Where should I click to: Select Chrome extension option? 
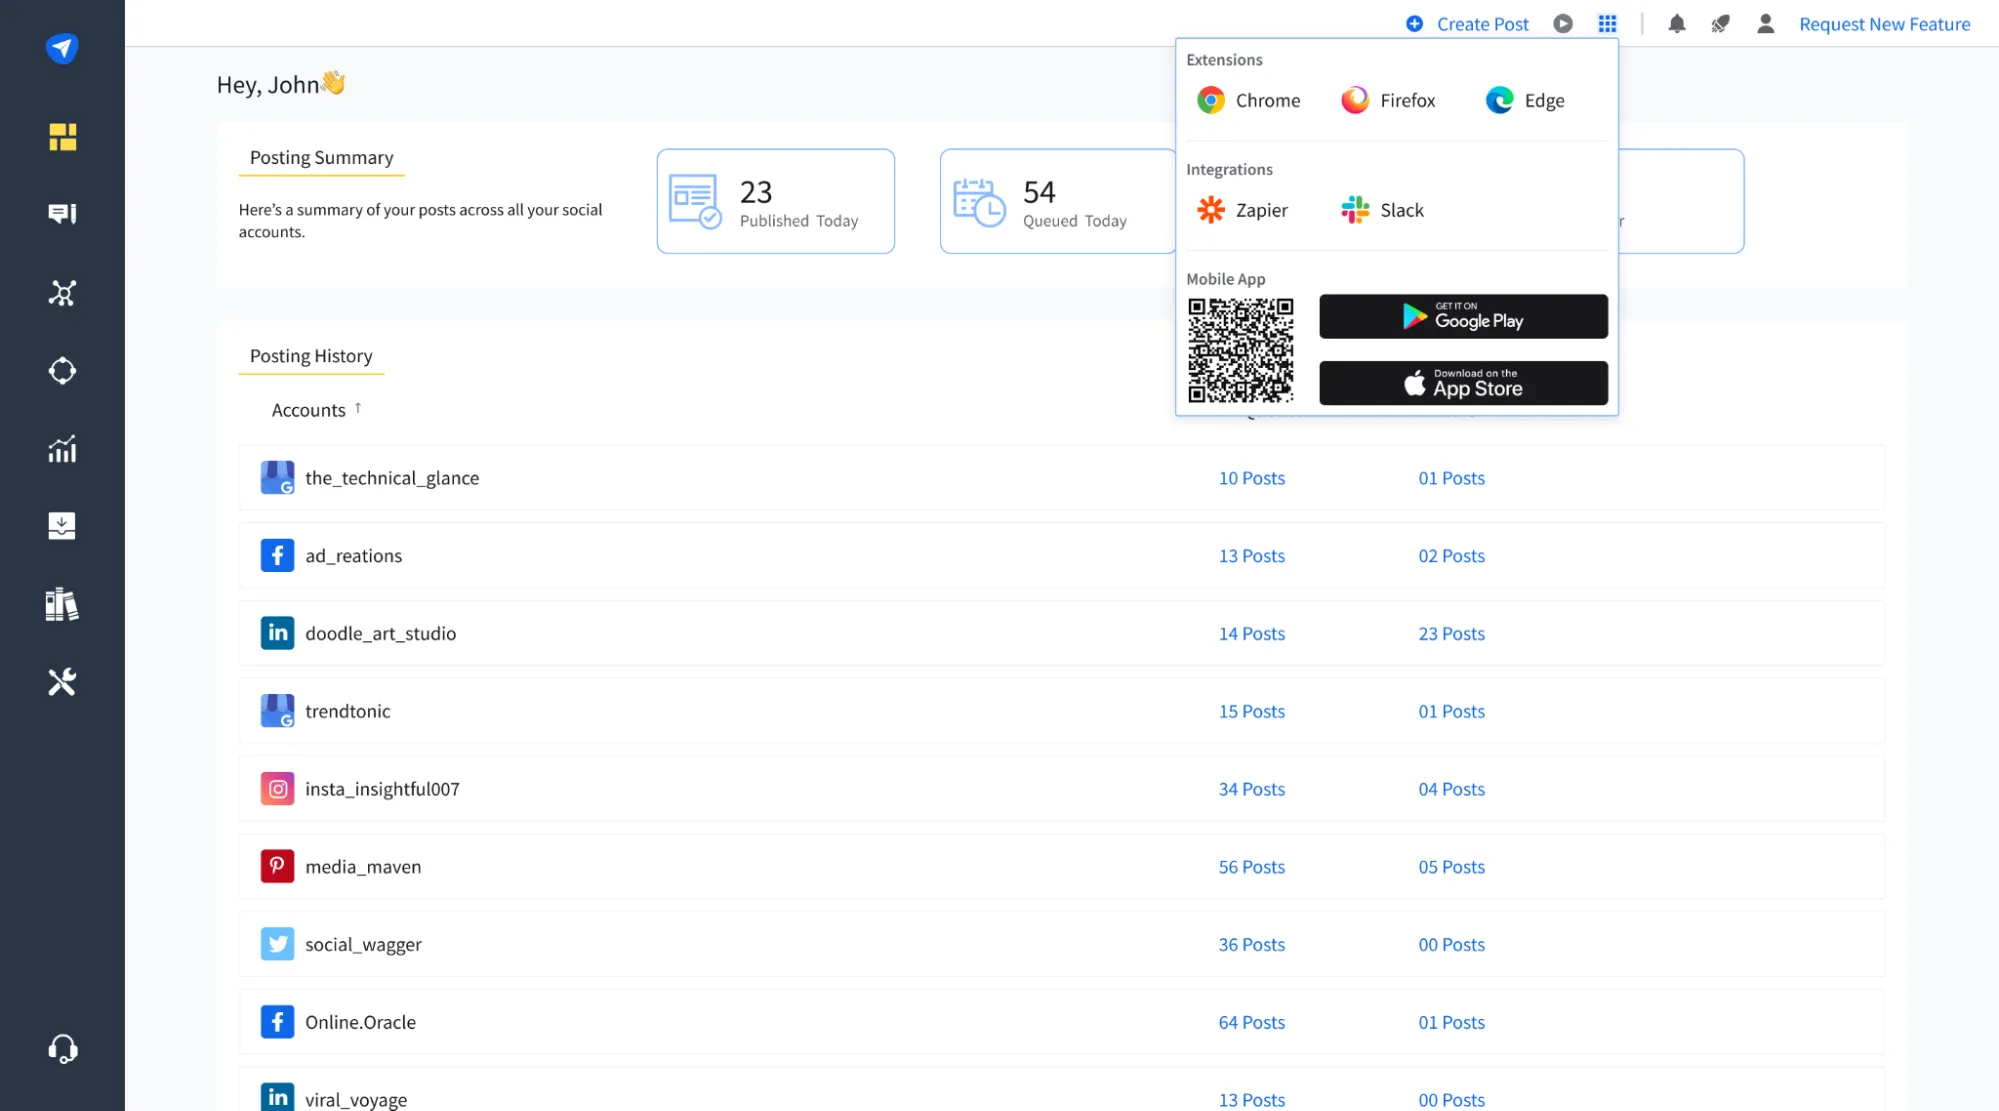pos(1249,100)
